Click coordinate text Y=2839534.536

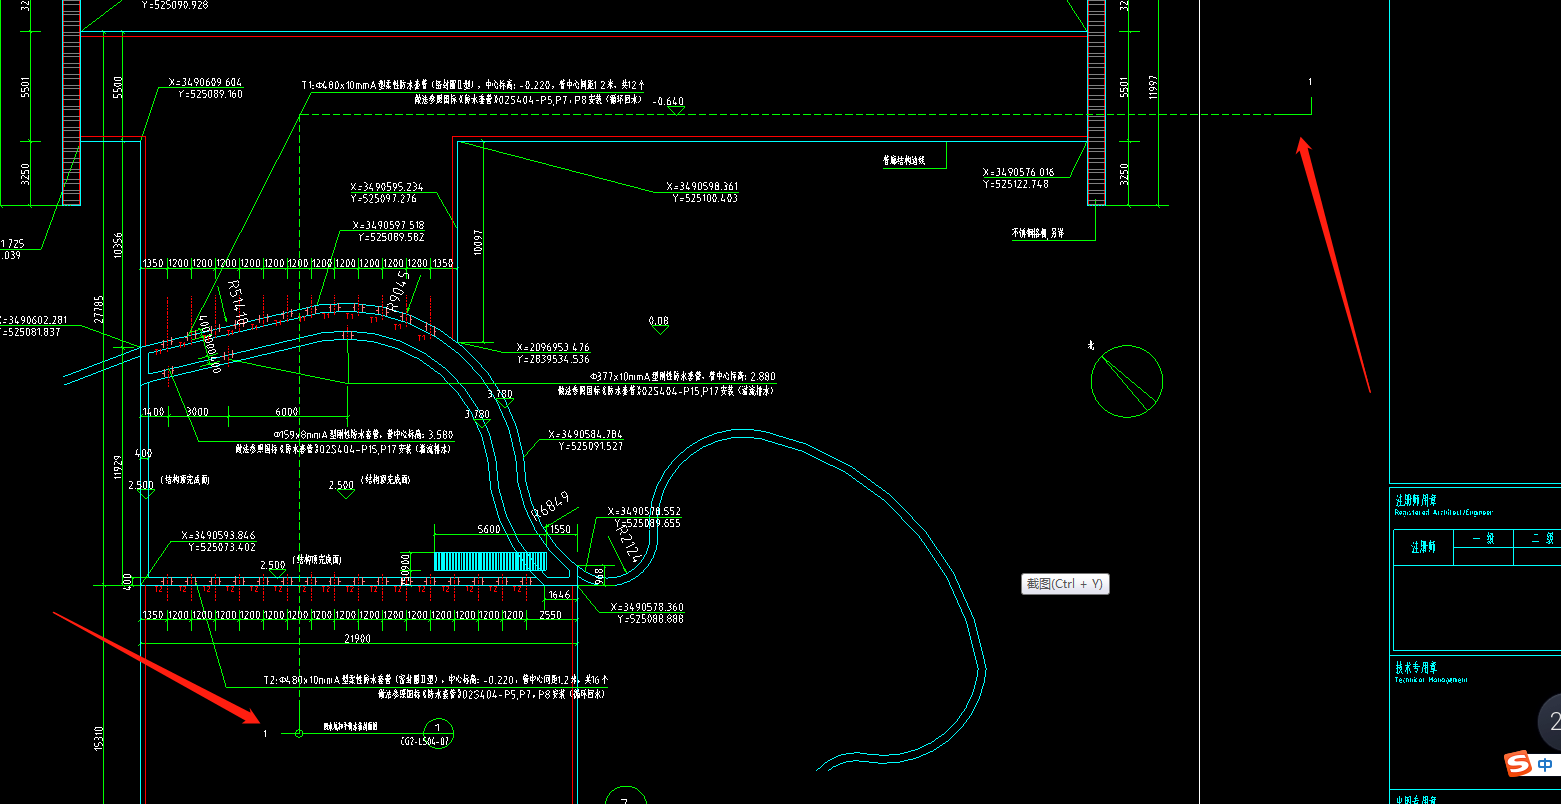point(553,359)
